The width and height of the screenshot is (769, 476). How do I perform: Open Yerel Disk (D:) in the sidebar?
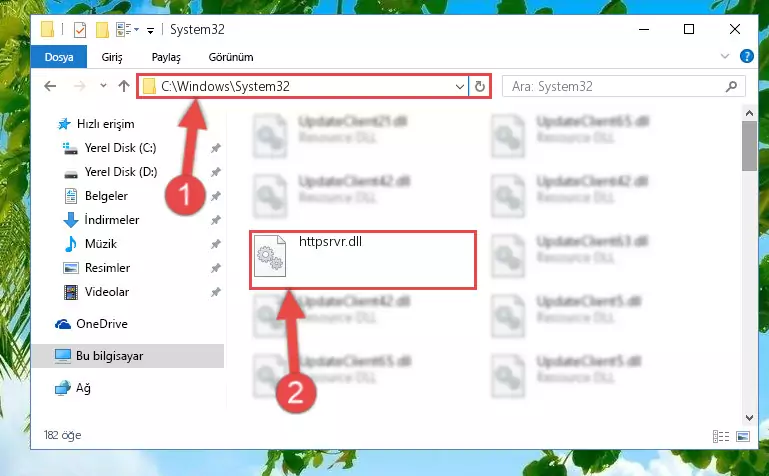[x=121, y=172]
